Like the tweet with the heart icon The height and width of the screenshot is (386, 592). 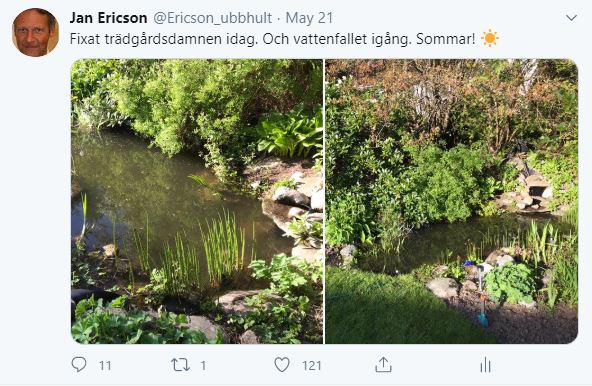[x=282, y=365]
